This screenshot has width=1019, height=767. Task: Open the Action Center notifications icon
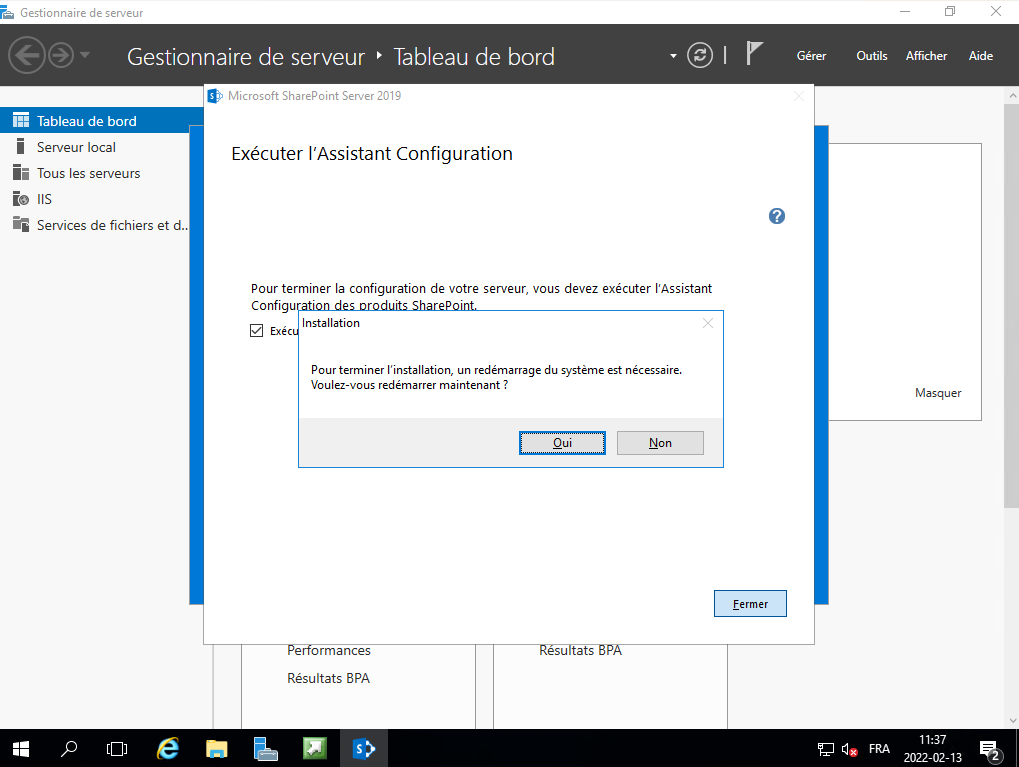[x=990, y=749]
